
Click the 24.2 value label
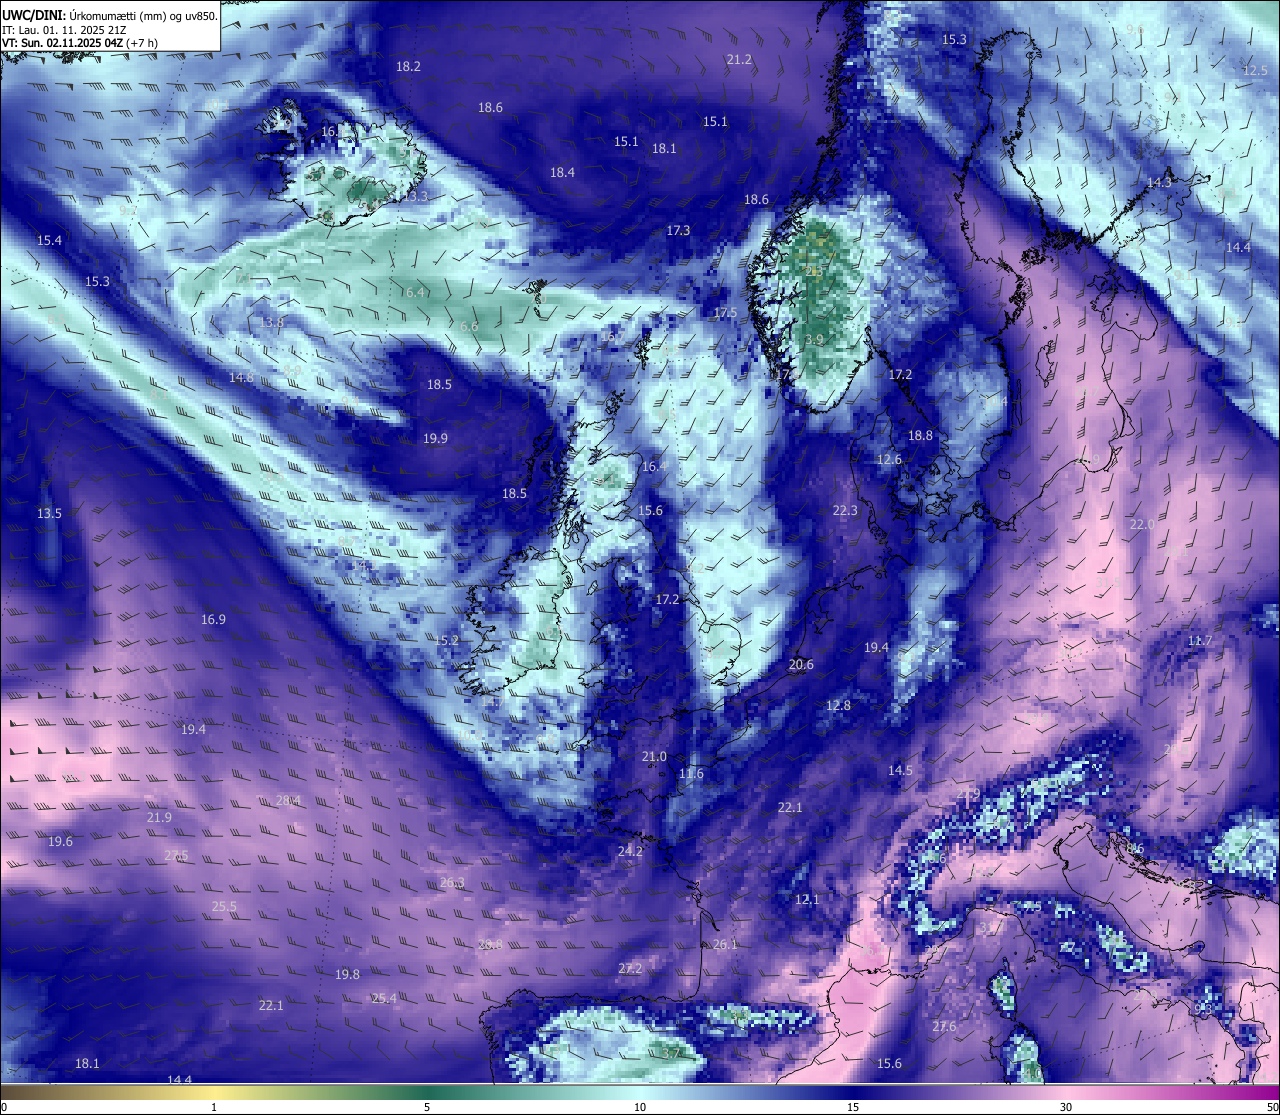click(630, 852)
